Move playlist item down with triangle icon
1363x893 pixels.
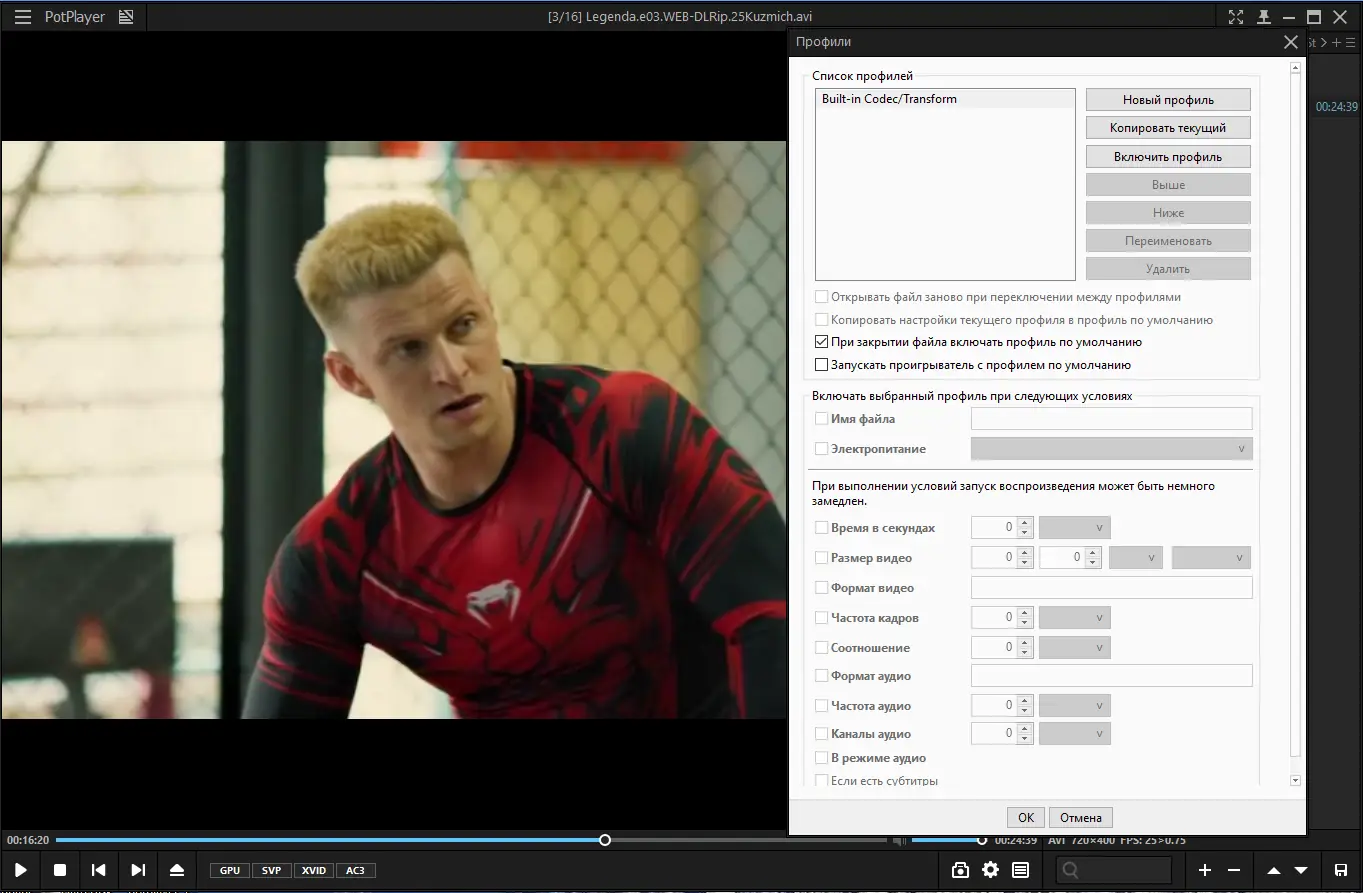(x=1301, y=870)
